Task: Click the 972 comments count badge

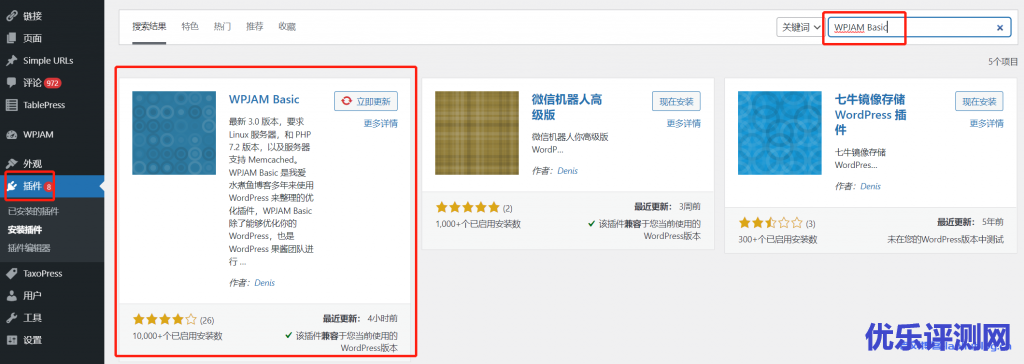Action: click(x=53, y=83)
